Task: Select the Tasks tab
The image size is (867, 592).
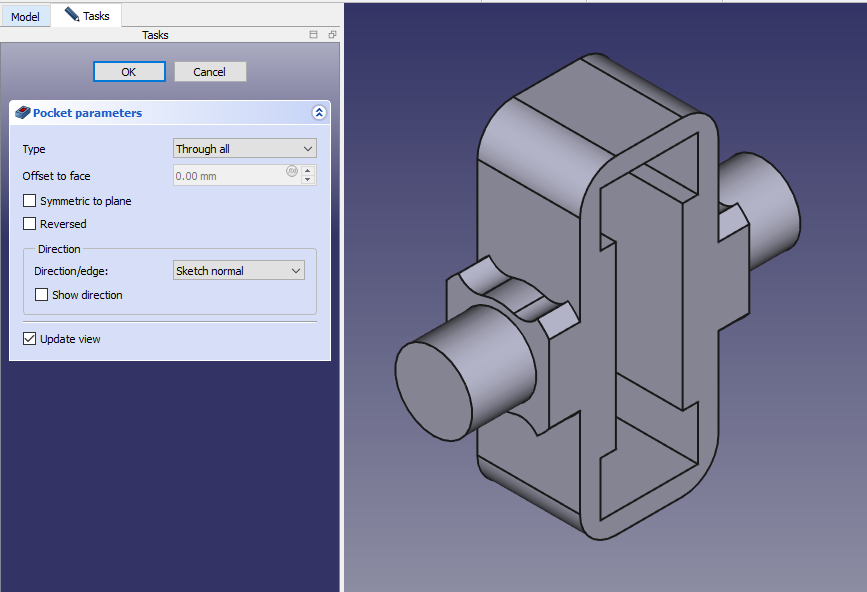Action: coord(87,16)
